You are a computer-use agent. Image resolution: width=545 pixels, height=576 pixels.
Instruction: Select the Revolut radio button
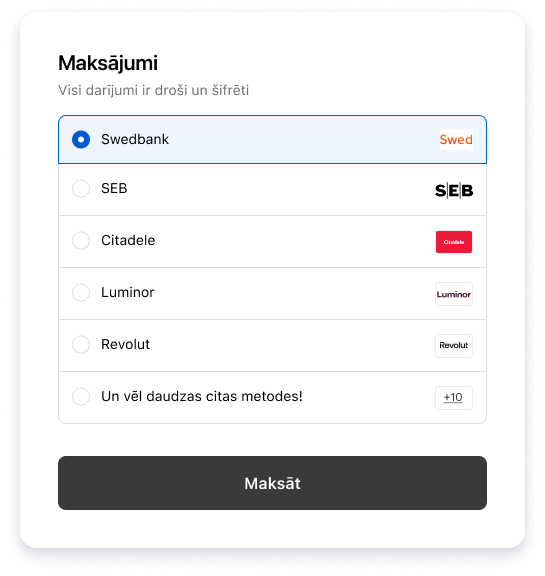(x=81, y=345)
